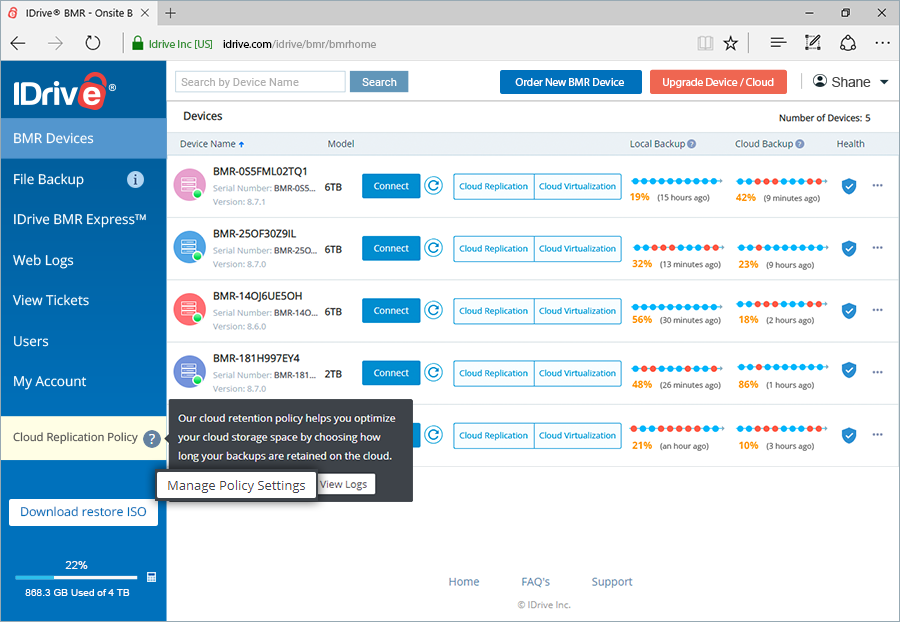Open the ellipsis options for device BMR-0S5FML02TQ1
This screenshot has width=900, height=622.
878,186
